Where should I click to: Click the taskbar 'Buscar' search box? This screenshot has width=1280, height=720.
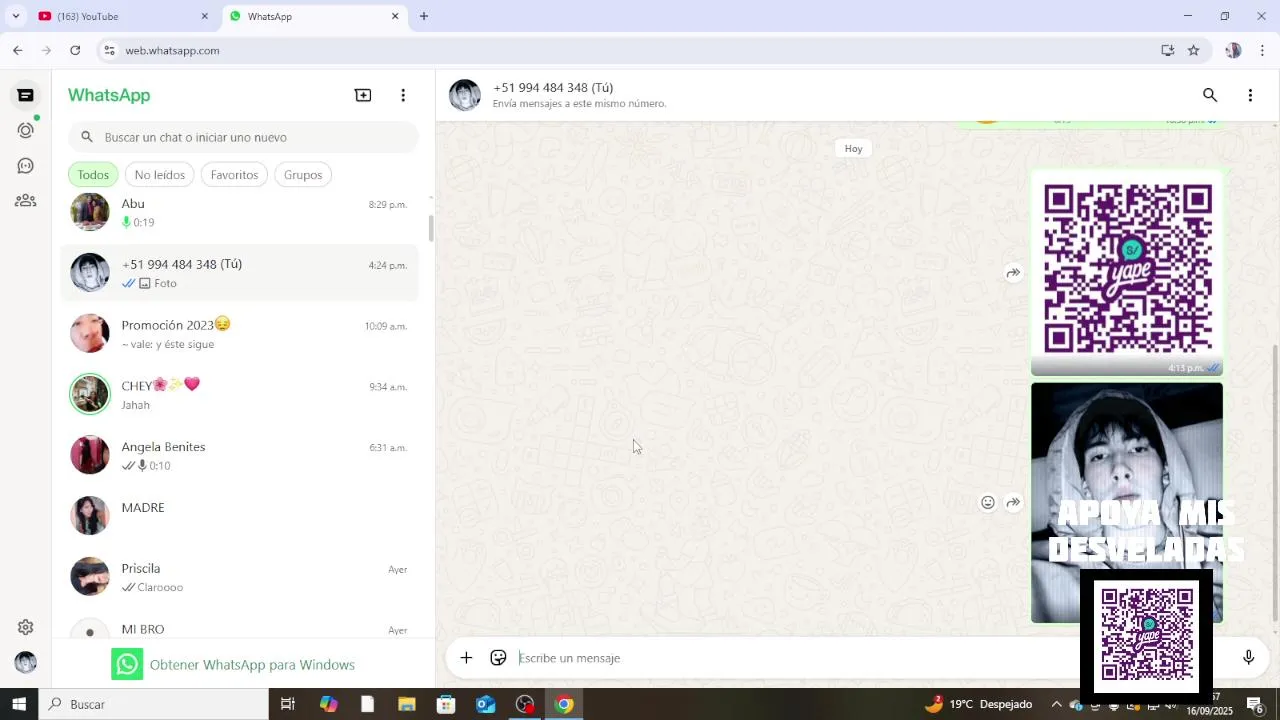[x=153, y=704]
